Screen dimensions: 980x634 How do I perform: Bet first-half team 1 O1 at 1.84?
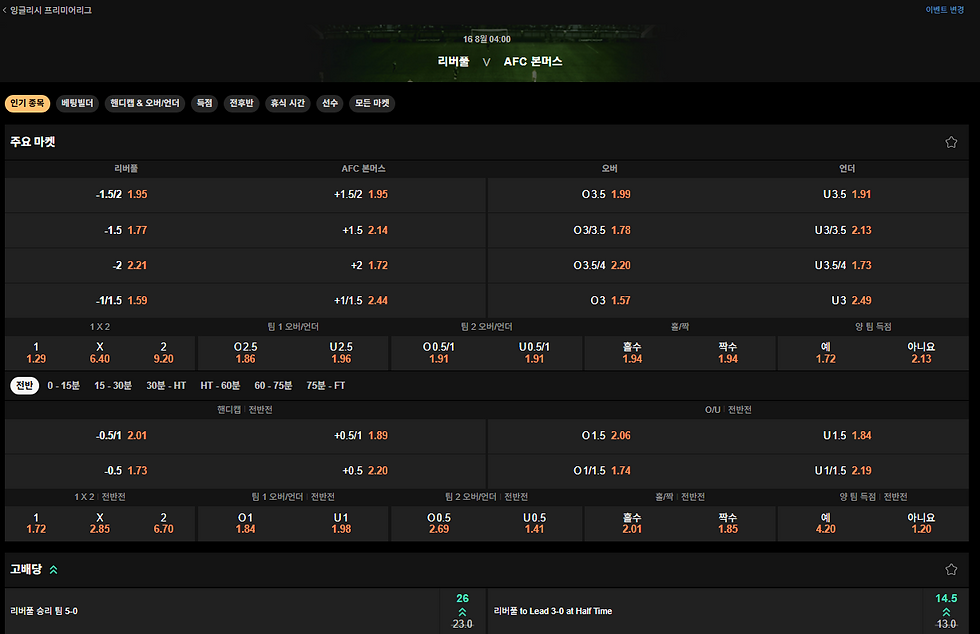point(246,523)
